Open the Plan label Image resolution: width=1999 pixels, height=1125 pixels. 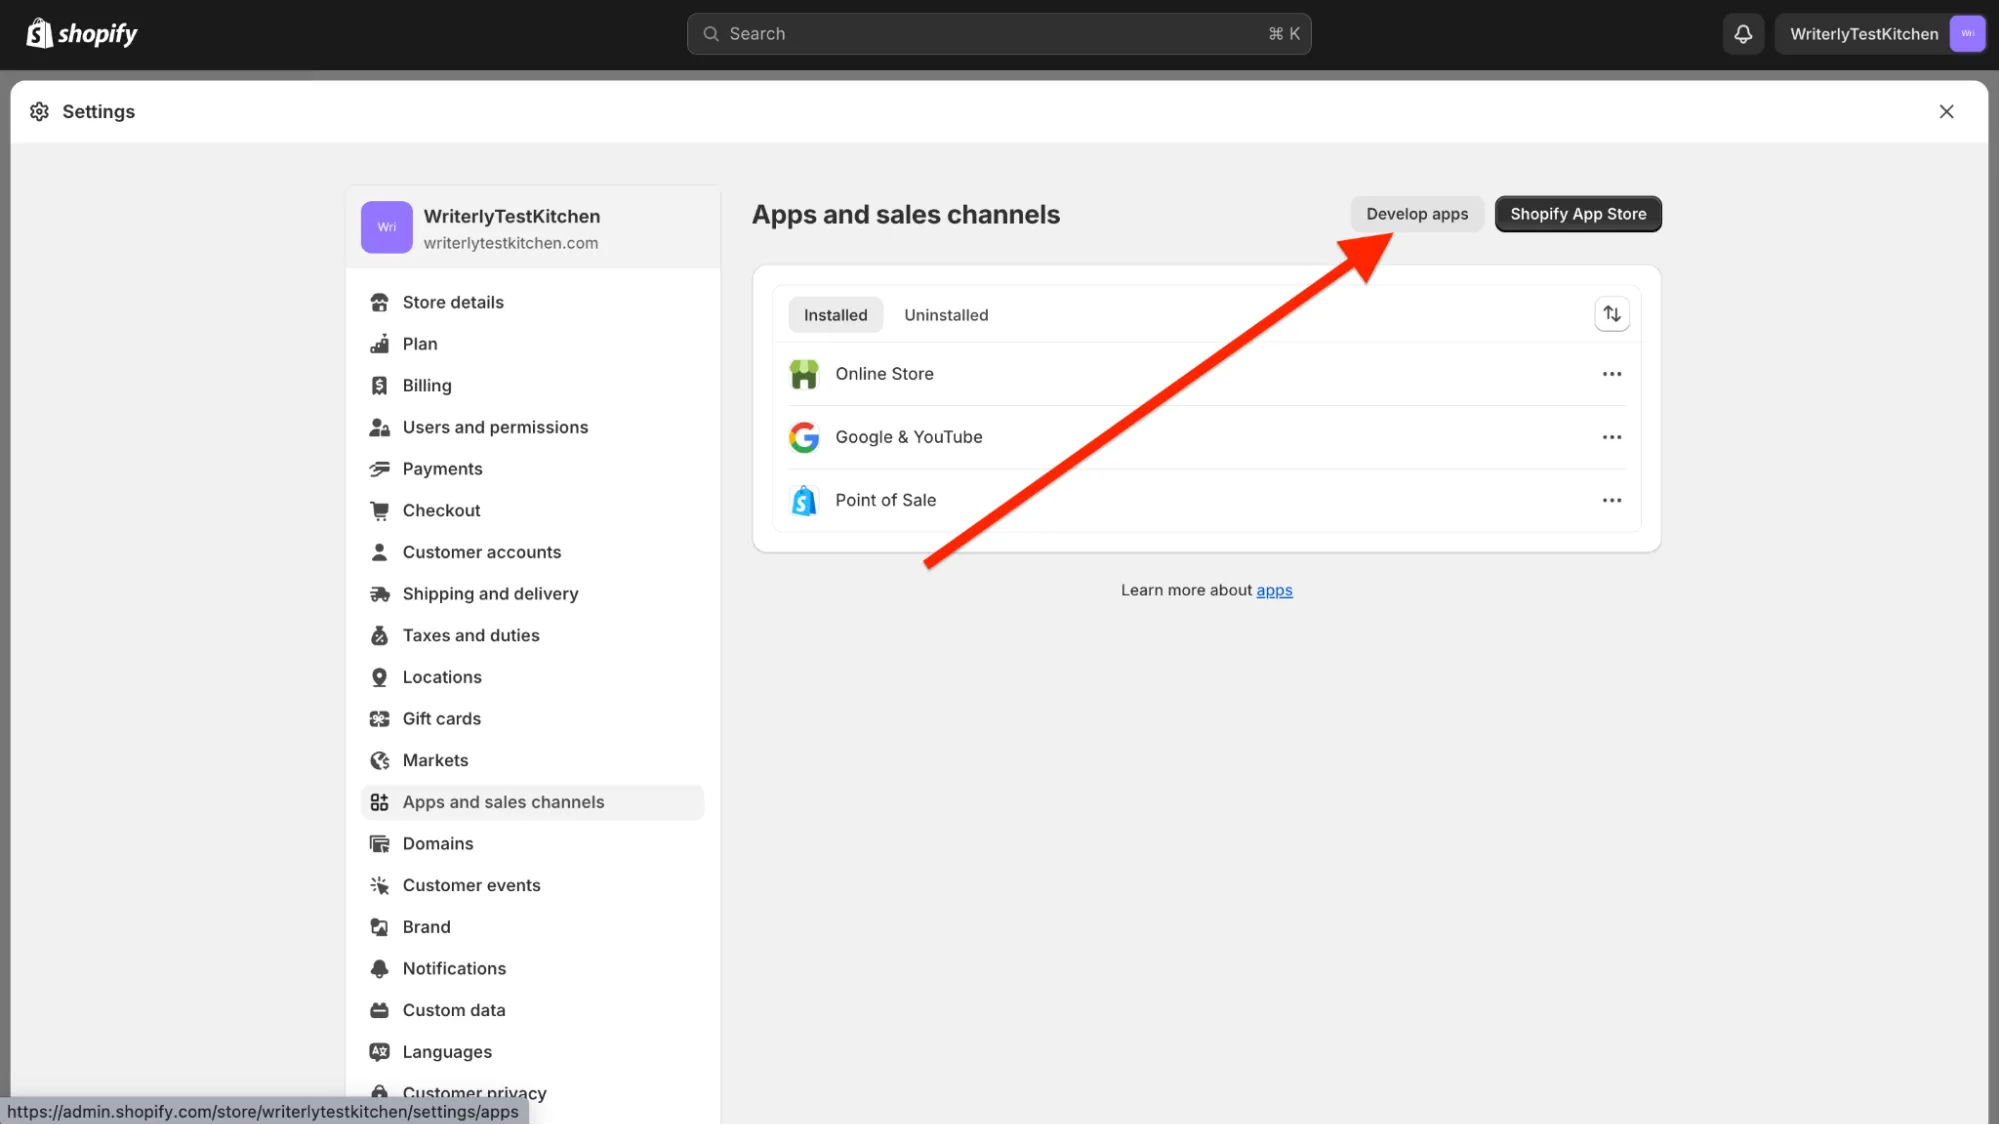coord(420,344)
